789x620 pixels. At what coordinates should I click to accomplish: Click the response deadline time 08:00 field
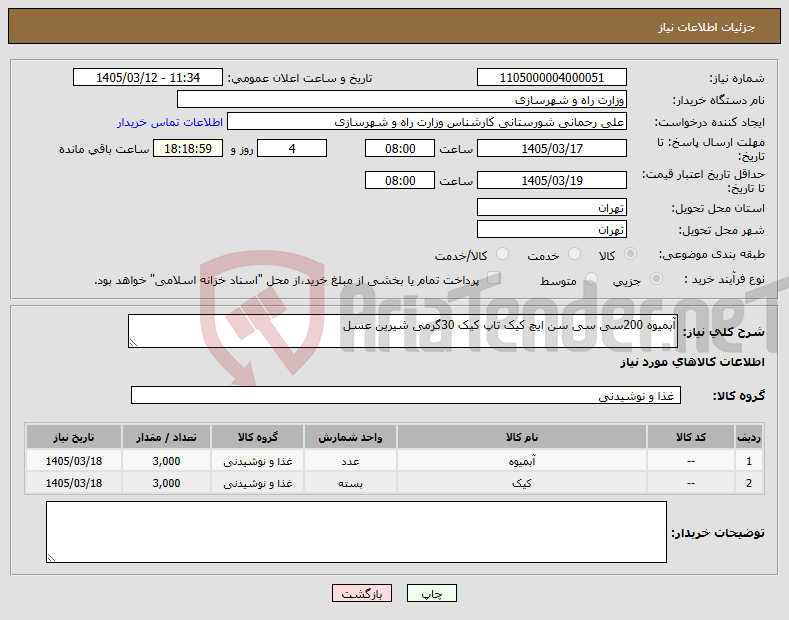[400, 148]
